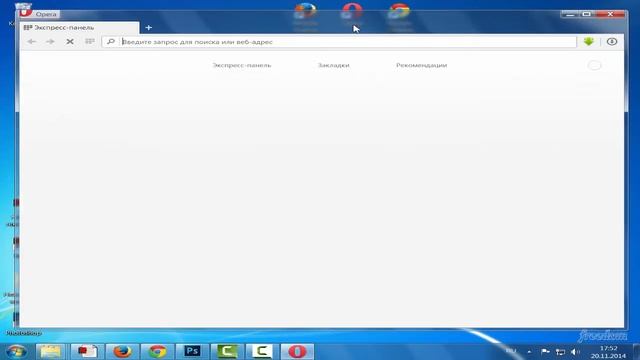Screen dimensions: 640x360
Task: Open the Windows Start menu
Action: pyautogui.click(x=16, y=351)
